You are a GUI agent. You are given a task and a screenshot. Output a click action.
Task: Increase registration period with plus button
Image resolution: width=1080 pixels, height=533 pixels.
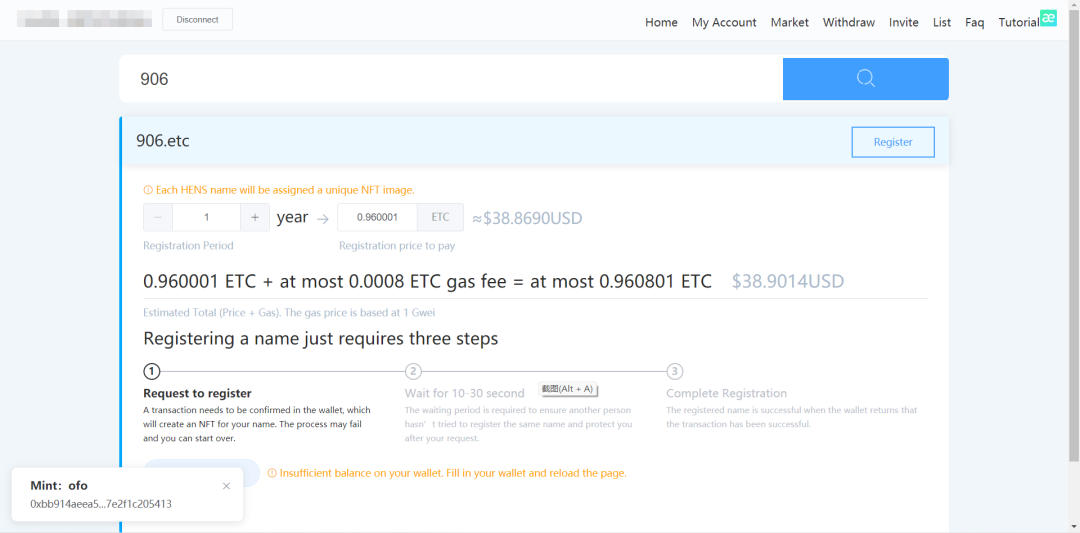pyautogui.click(x=255, y=218)
